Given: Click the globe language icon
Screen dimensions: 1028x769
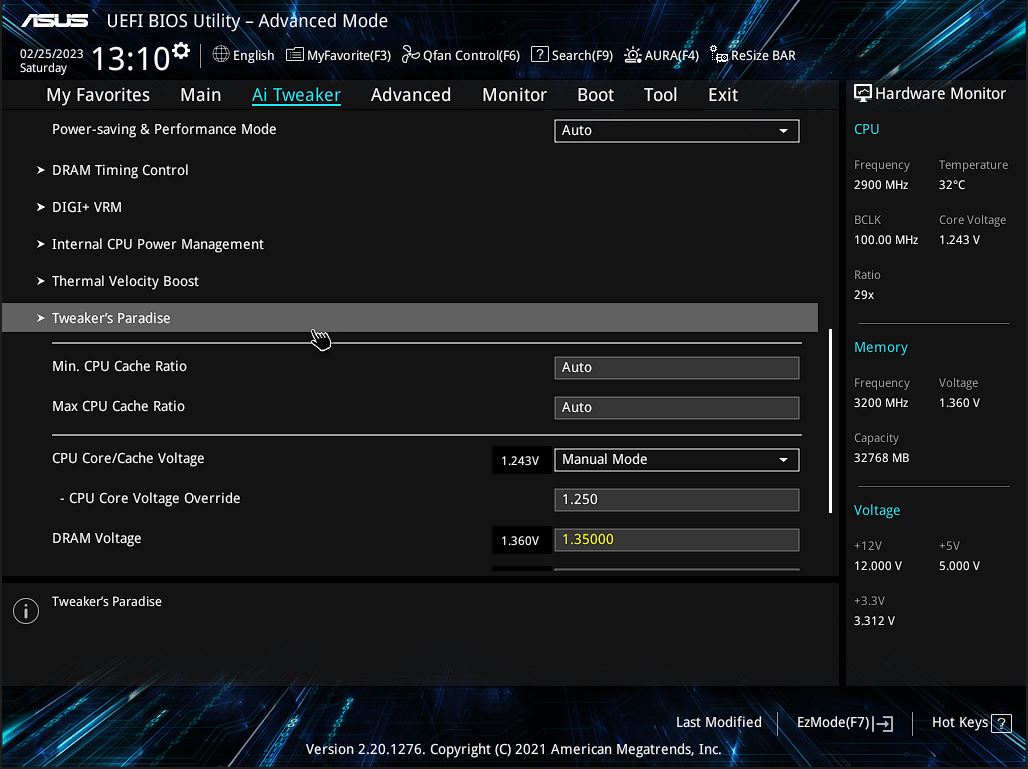Looking at the screenshot, I should [x=221, y=54].
